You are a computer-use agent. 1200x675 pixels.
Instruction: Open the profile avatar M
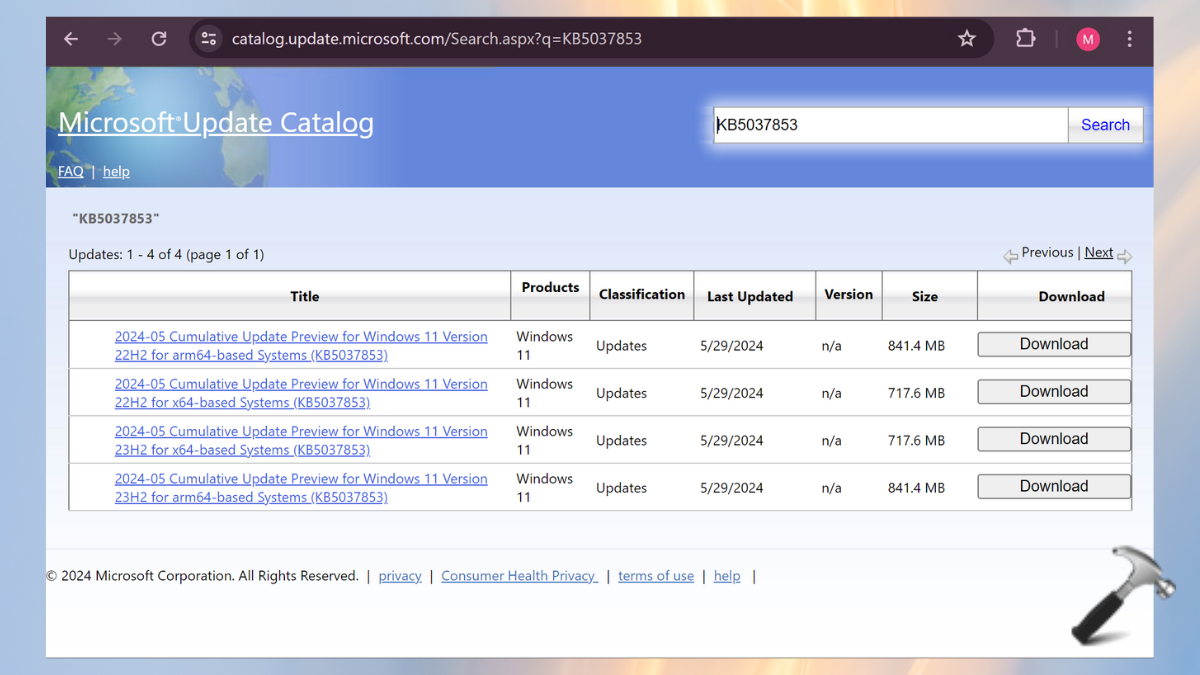[1088, 39]
